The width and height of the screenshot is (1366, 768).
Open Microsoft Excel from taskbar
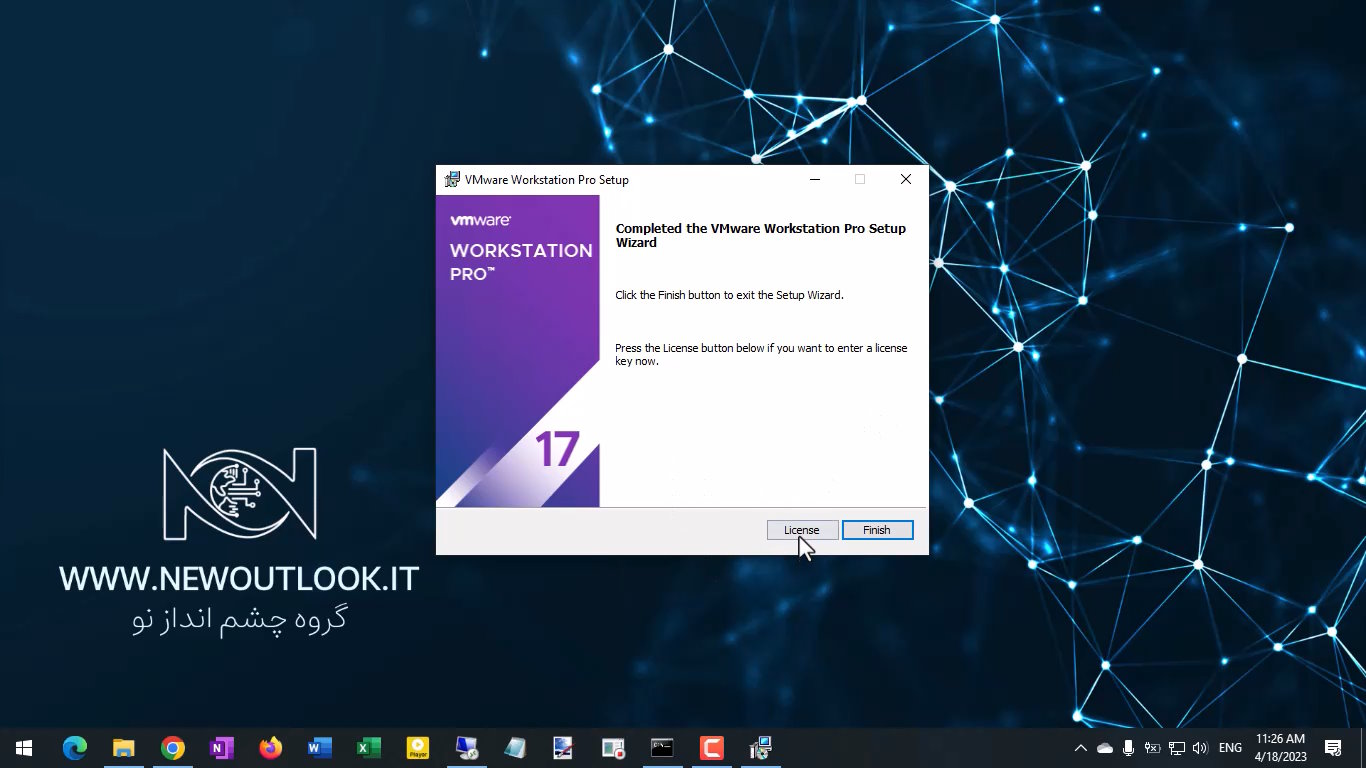368,748
